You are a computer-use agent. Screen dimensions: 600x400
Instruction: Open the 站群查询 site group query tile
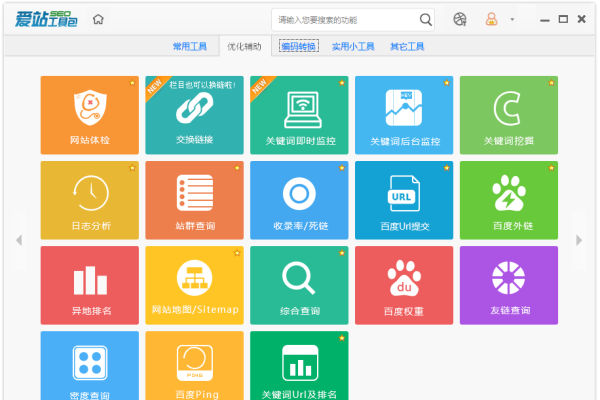point(194,200)
